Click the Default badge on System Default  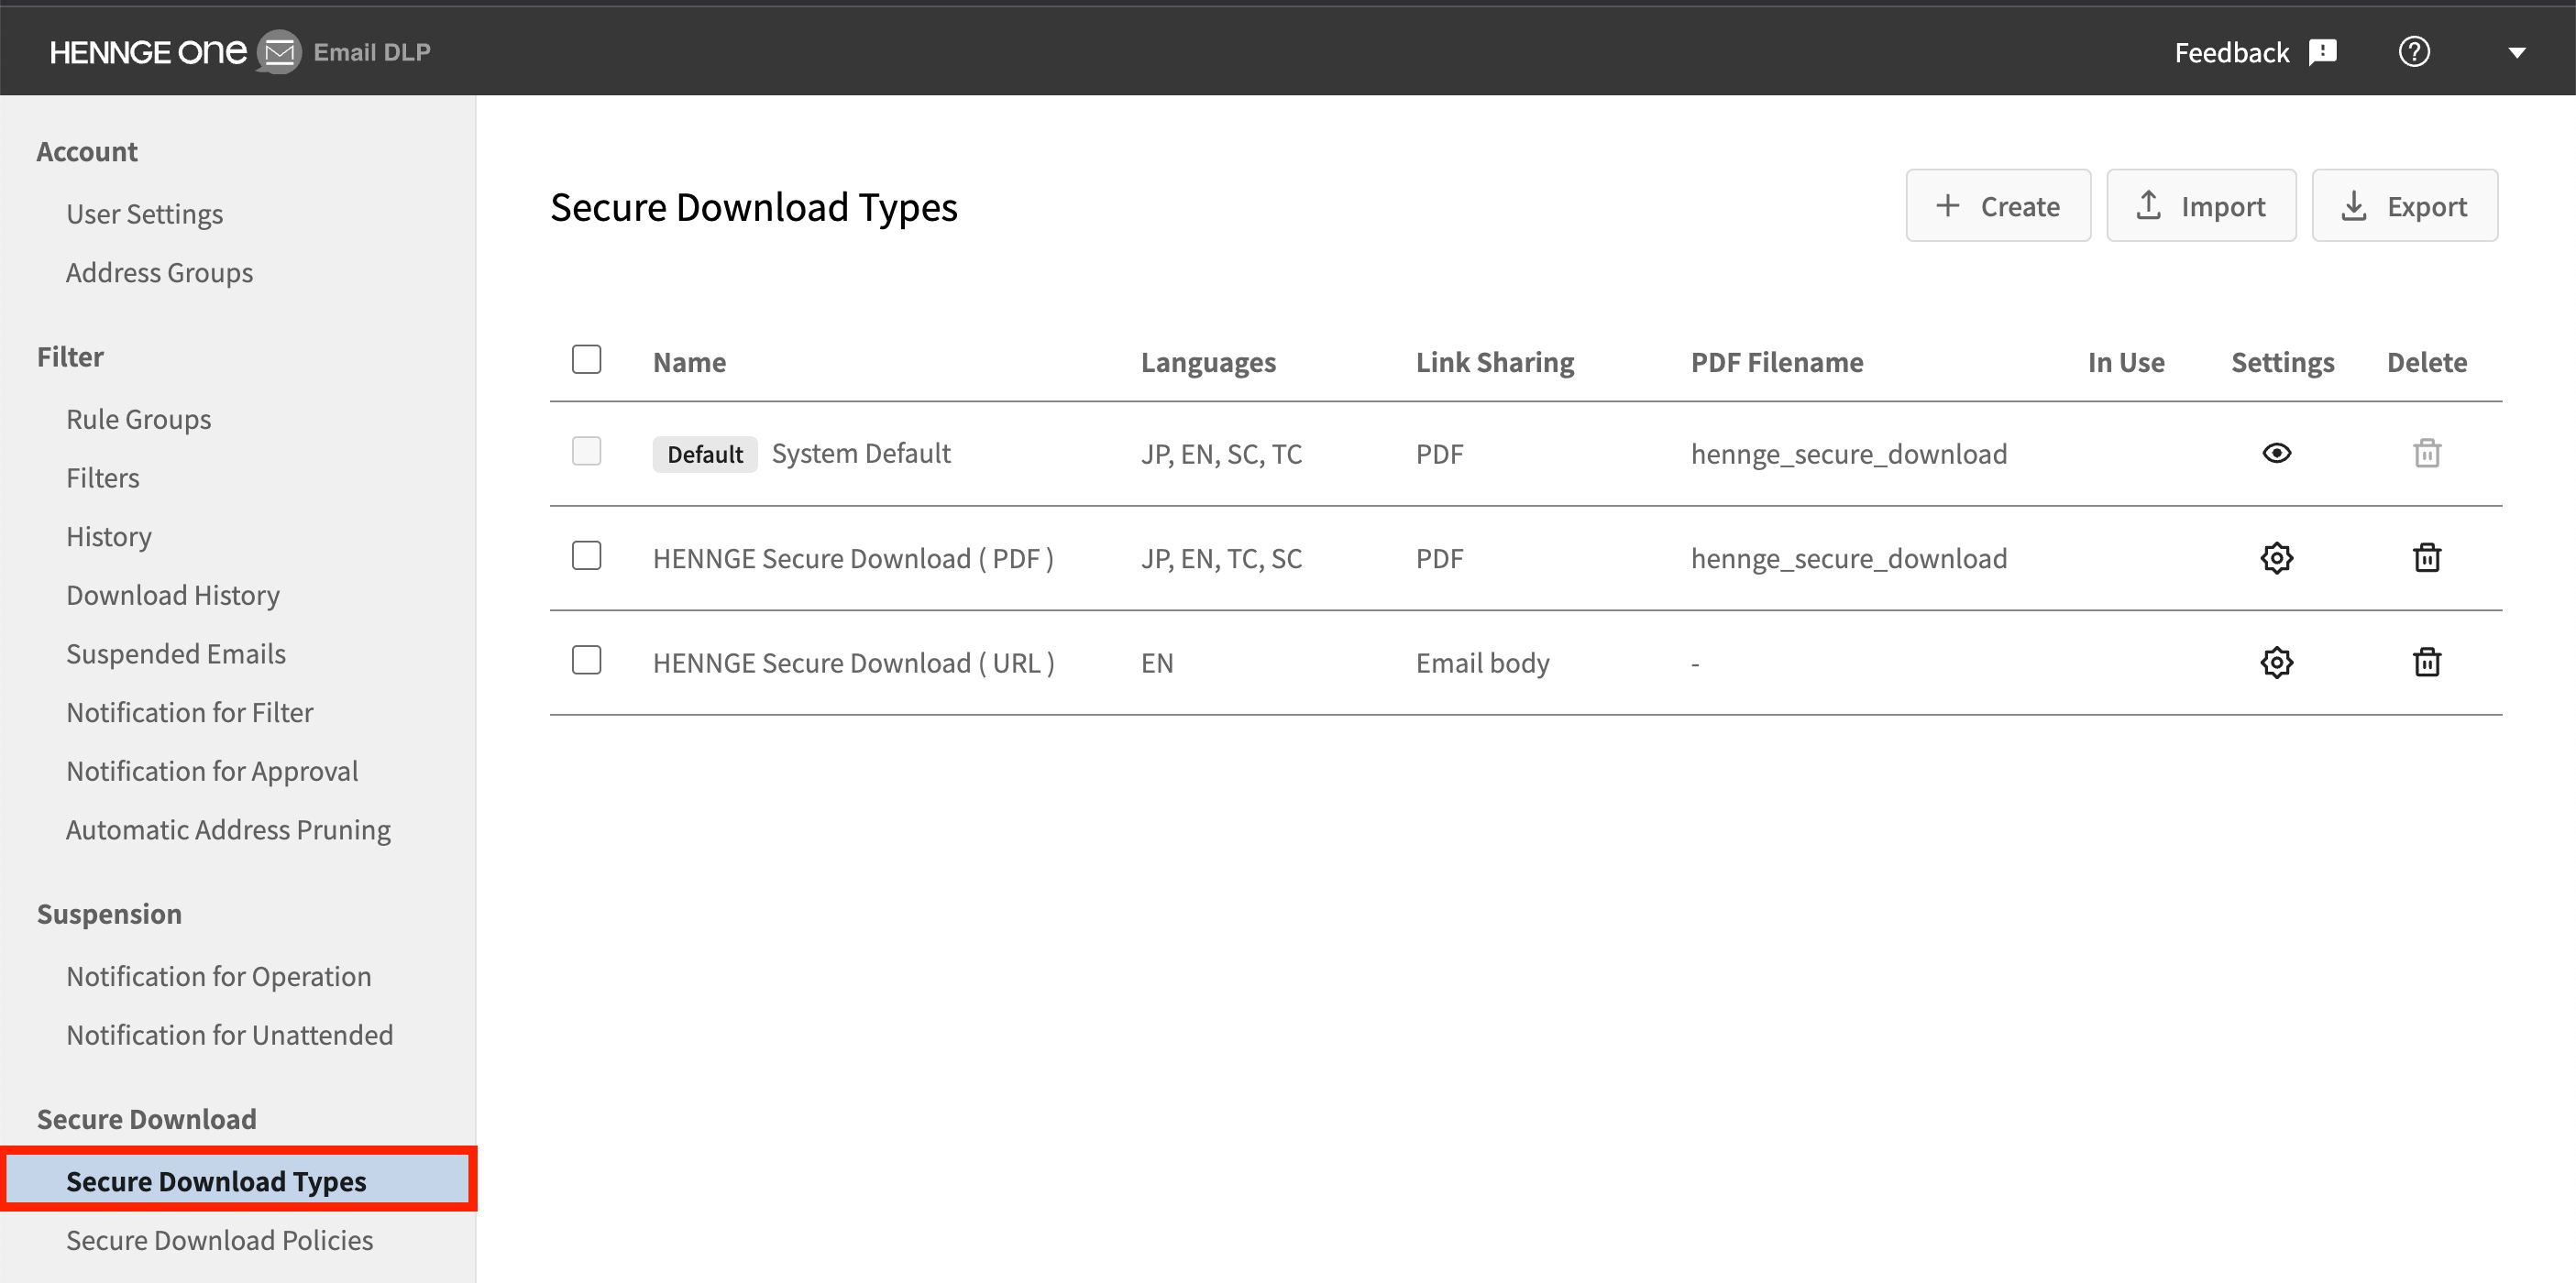pyautogui.click(x=705, y=454)
